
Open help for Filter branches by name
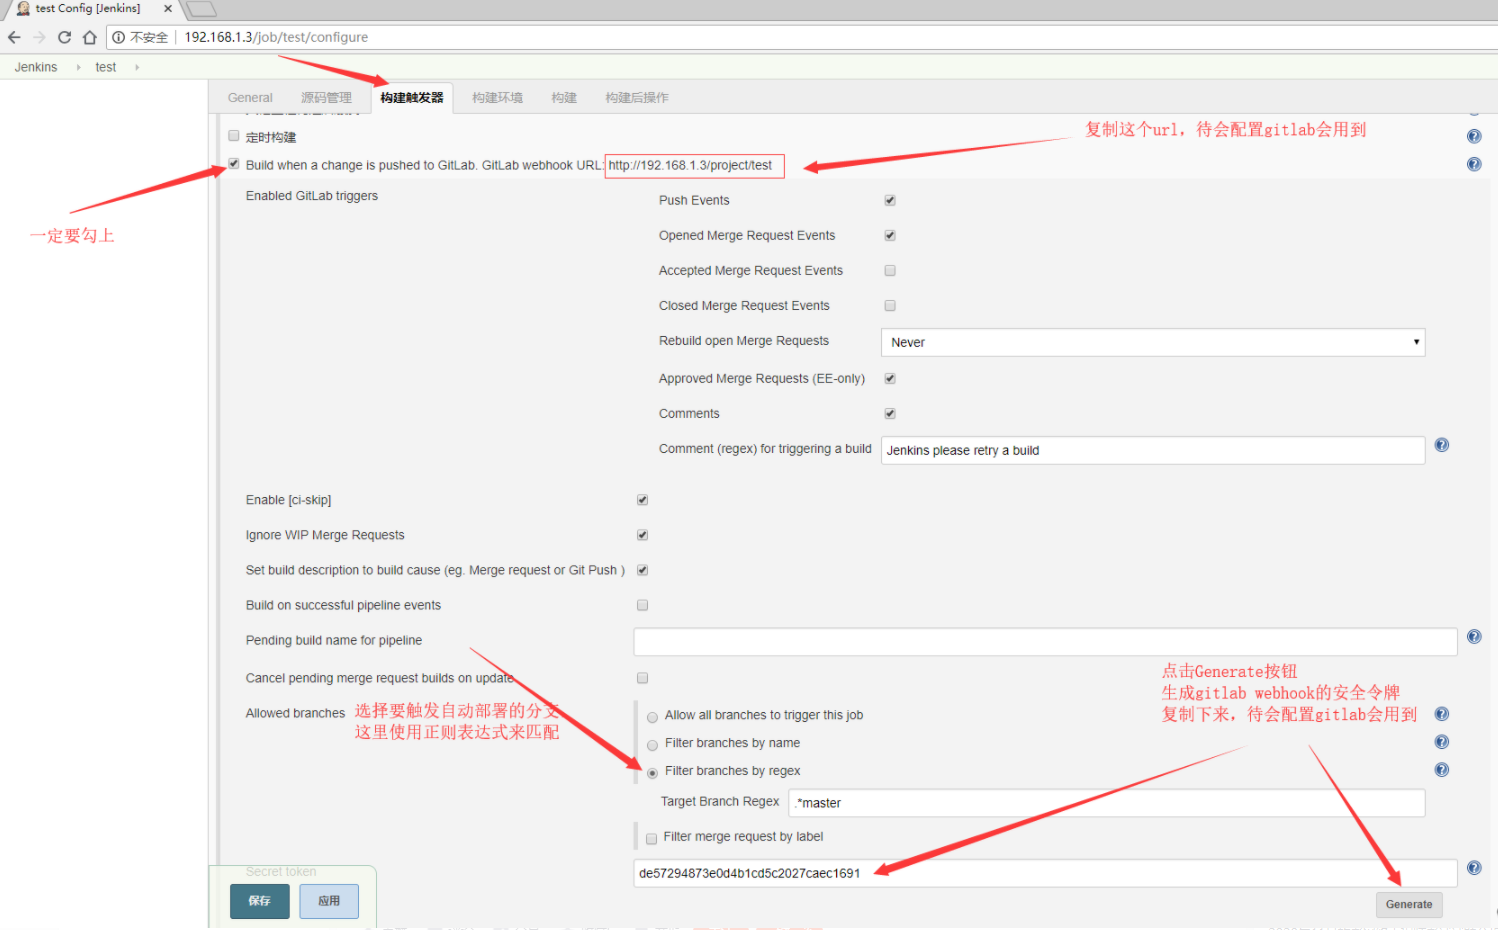tap(1442, 742)
